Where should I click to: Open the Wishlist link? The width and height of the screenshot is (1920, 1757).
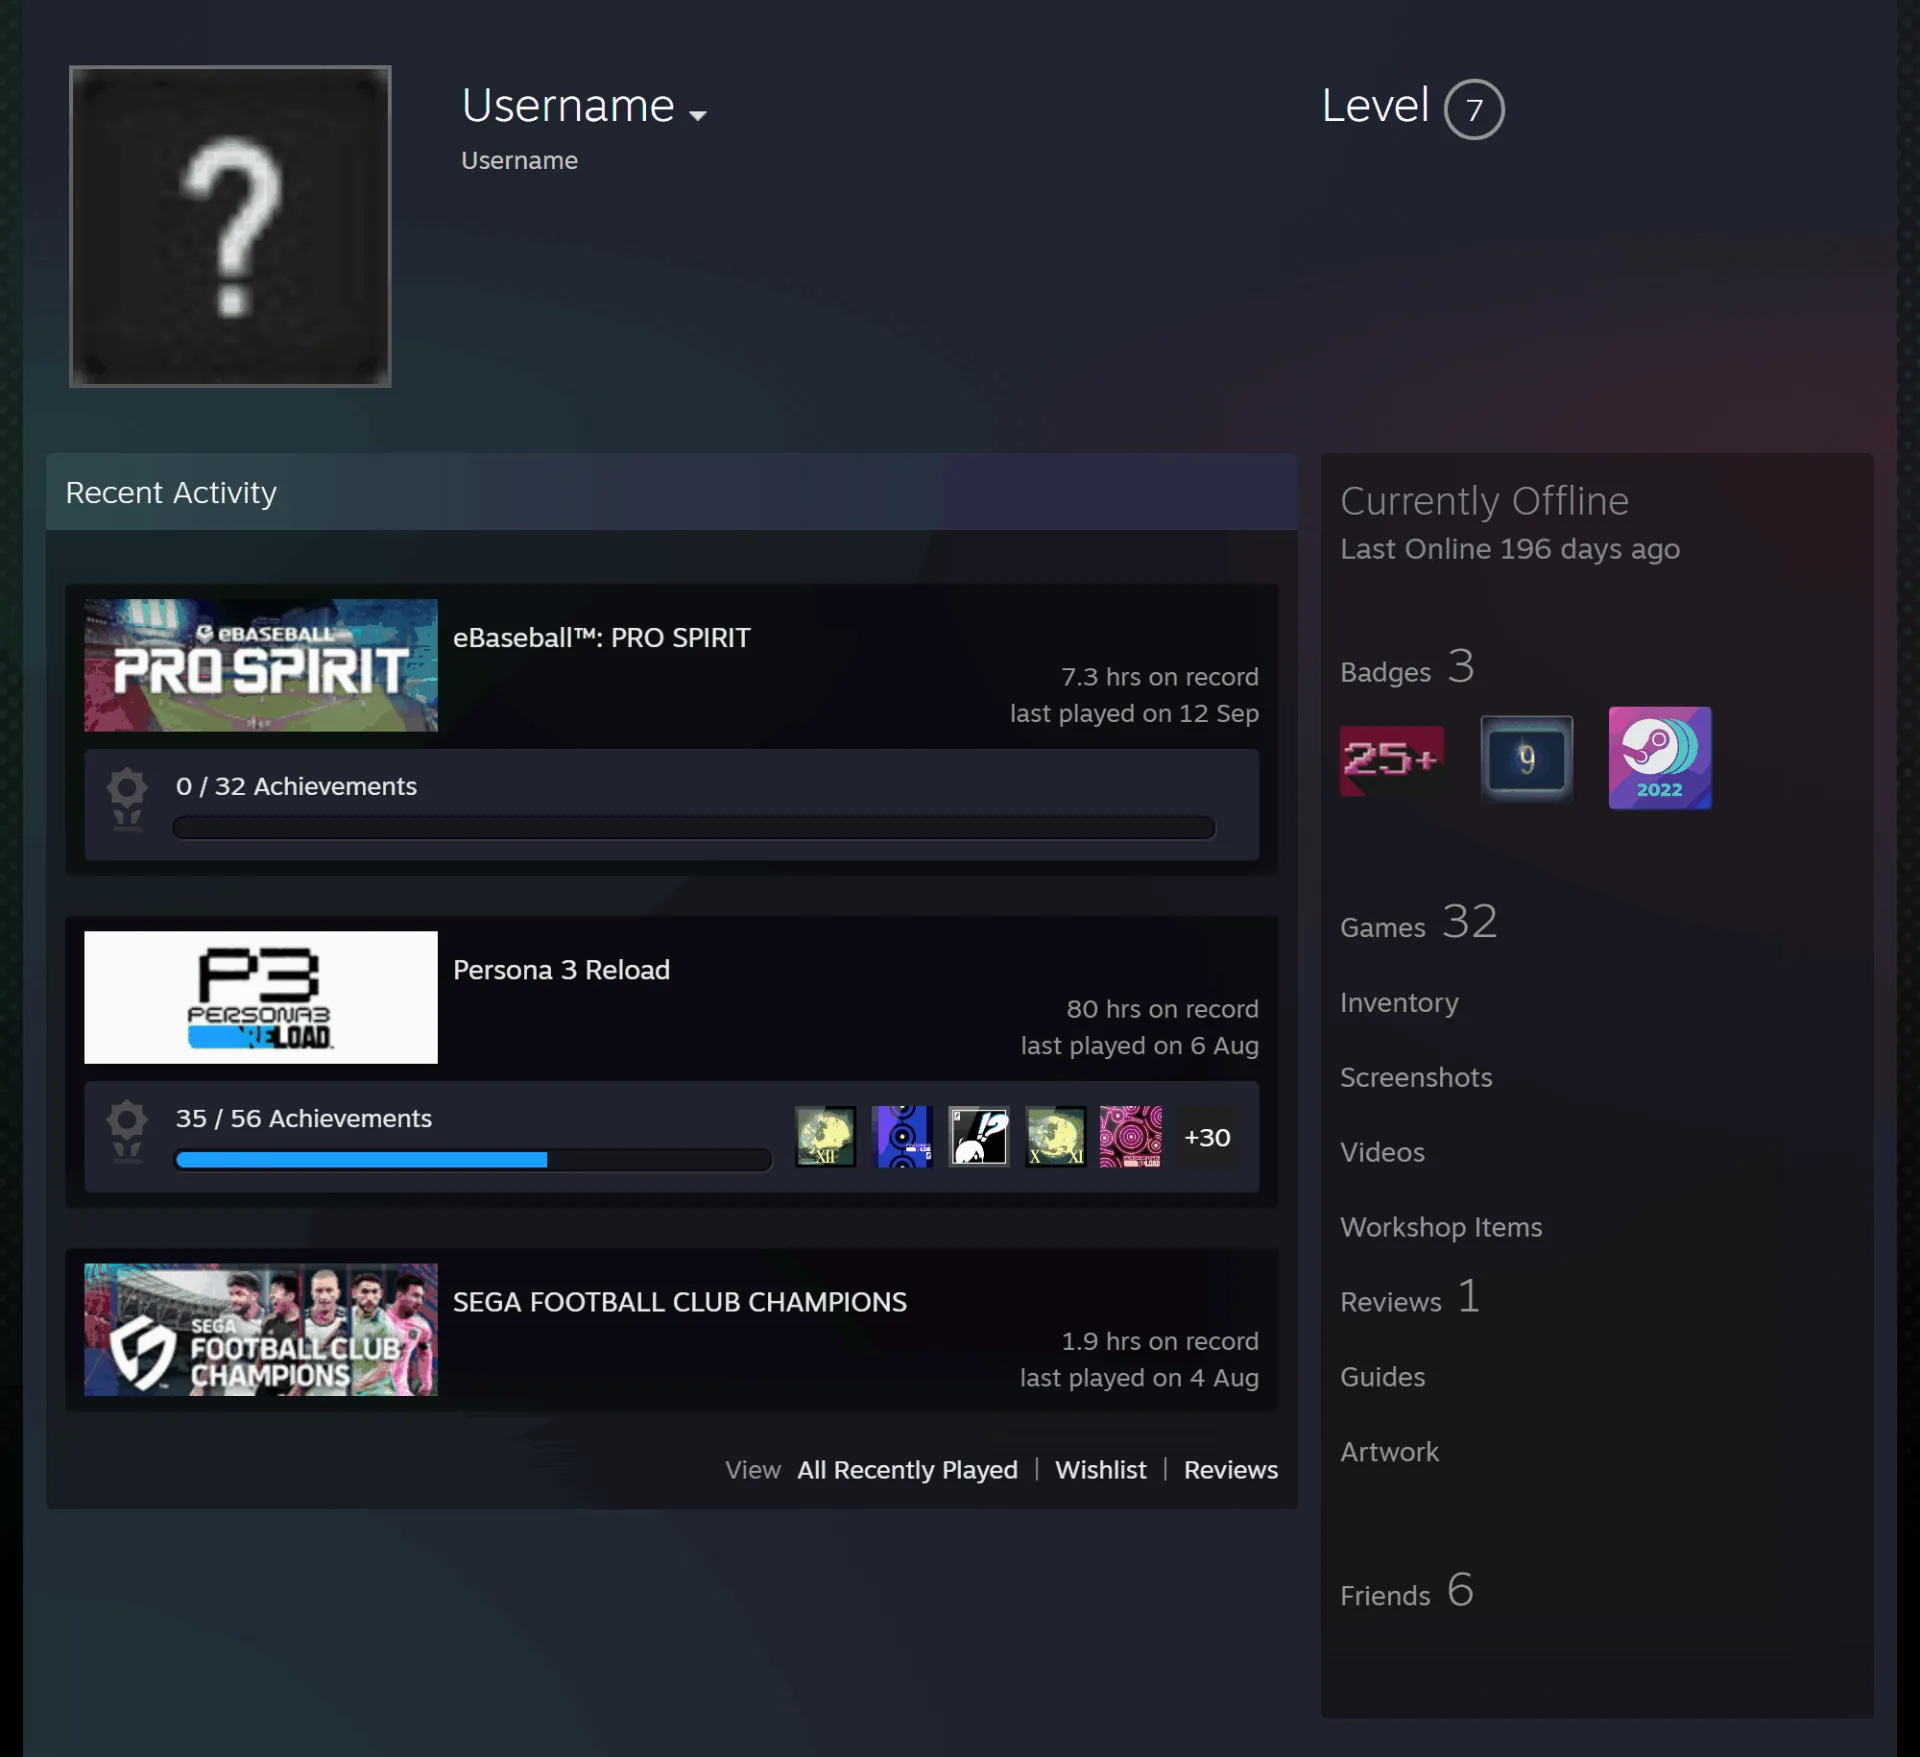pyautogui.click(x=1100, y=1470)
